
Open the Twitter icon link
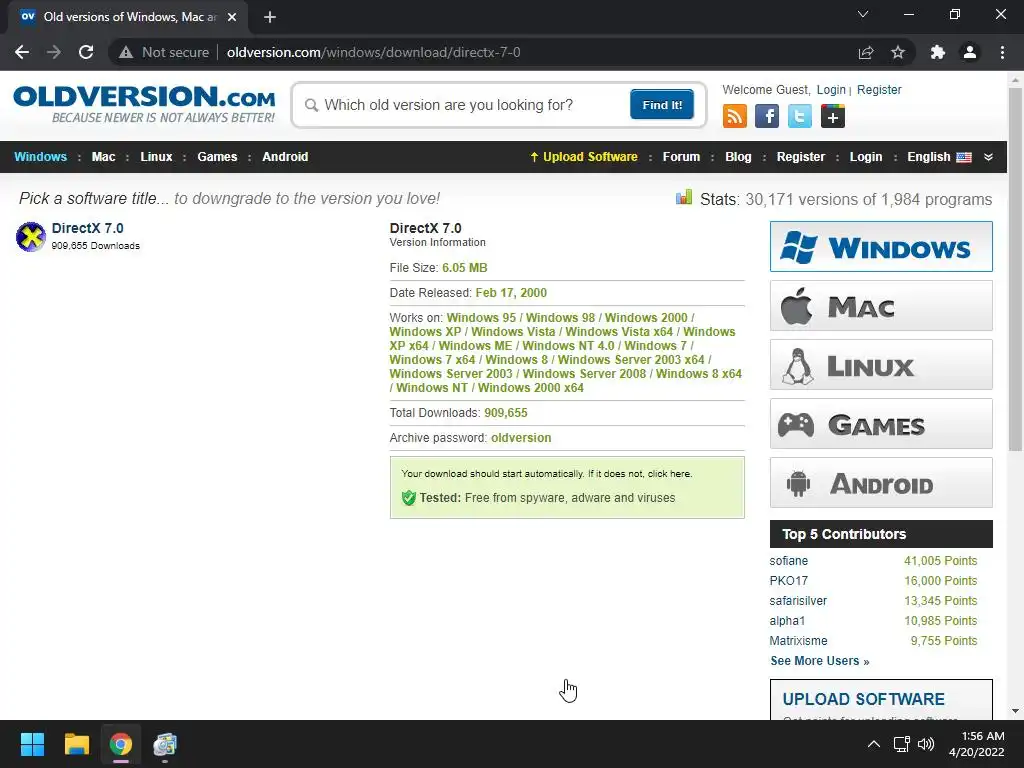tap(799, 116)
